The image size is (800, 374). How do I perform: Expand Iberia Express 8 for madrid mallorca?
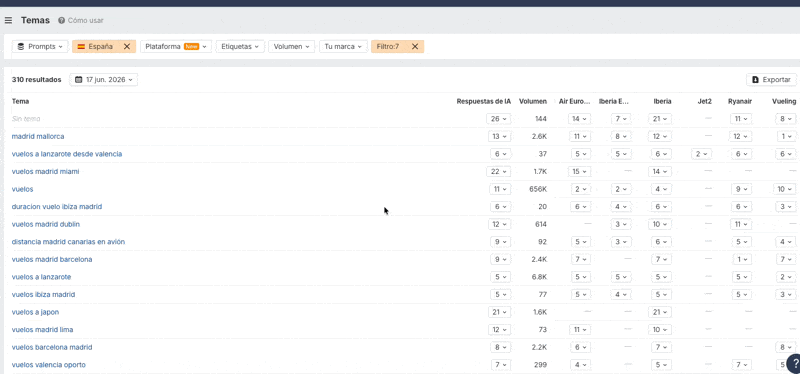pyautogui.click(x=620, y=136)
